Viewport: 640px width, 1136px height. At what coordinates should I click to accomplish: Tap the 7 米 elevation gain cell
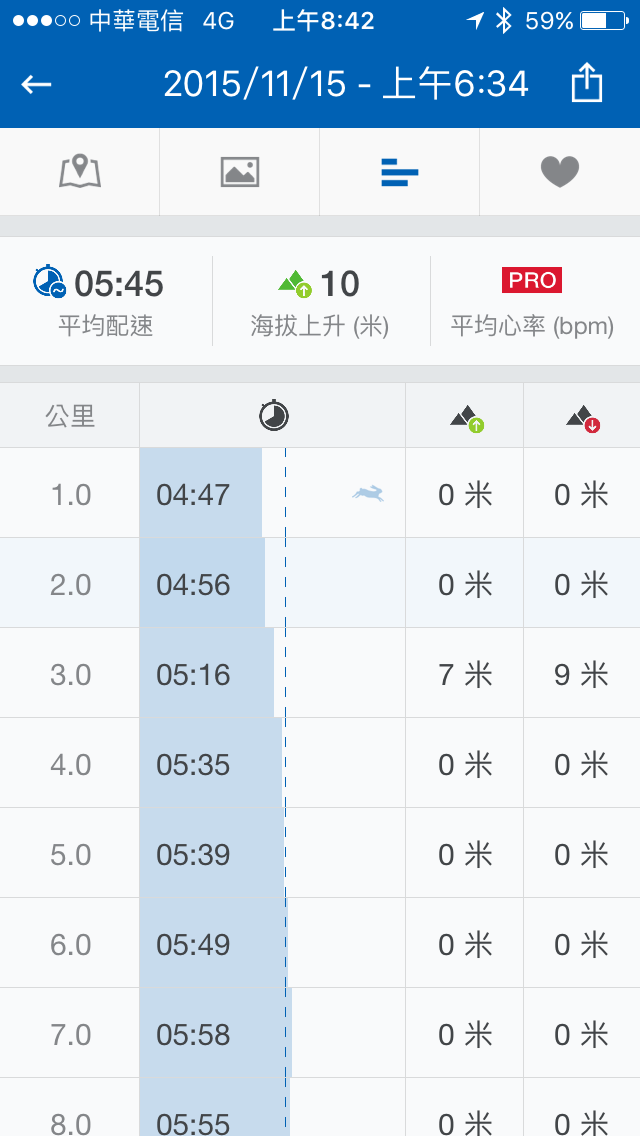(465, 674)
